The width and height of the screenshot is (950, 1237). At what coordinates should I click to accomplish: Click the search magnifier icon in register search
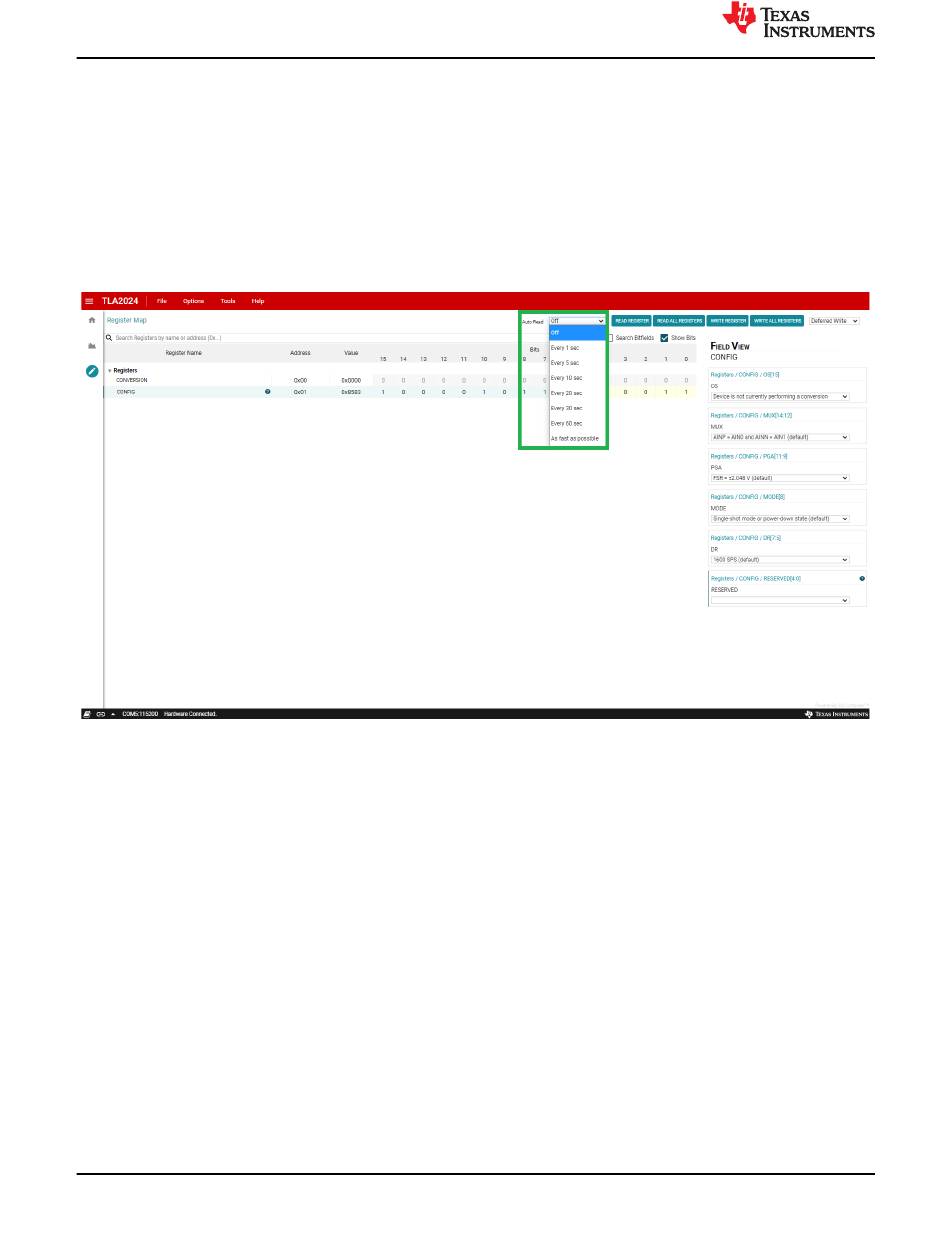109,338
